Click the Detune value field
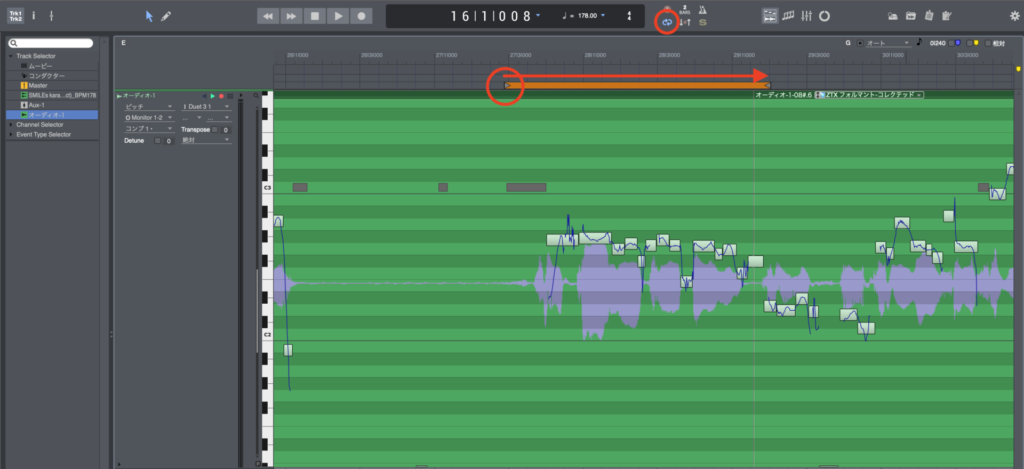 click(x=168, y=141)
